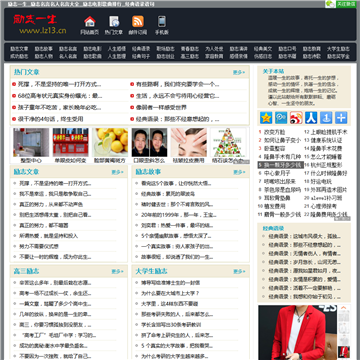
Task: Click 更多 beside the 励志故事 section heading
Action: coord(239,172)
